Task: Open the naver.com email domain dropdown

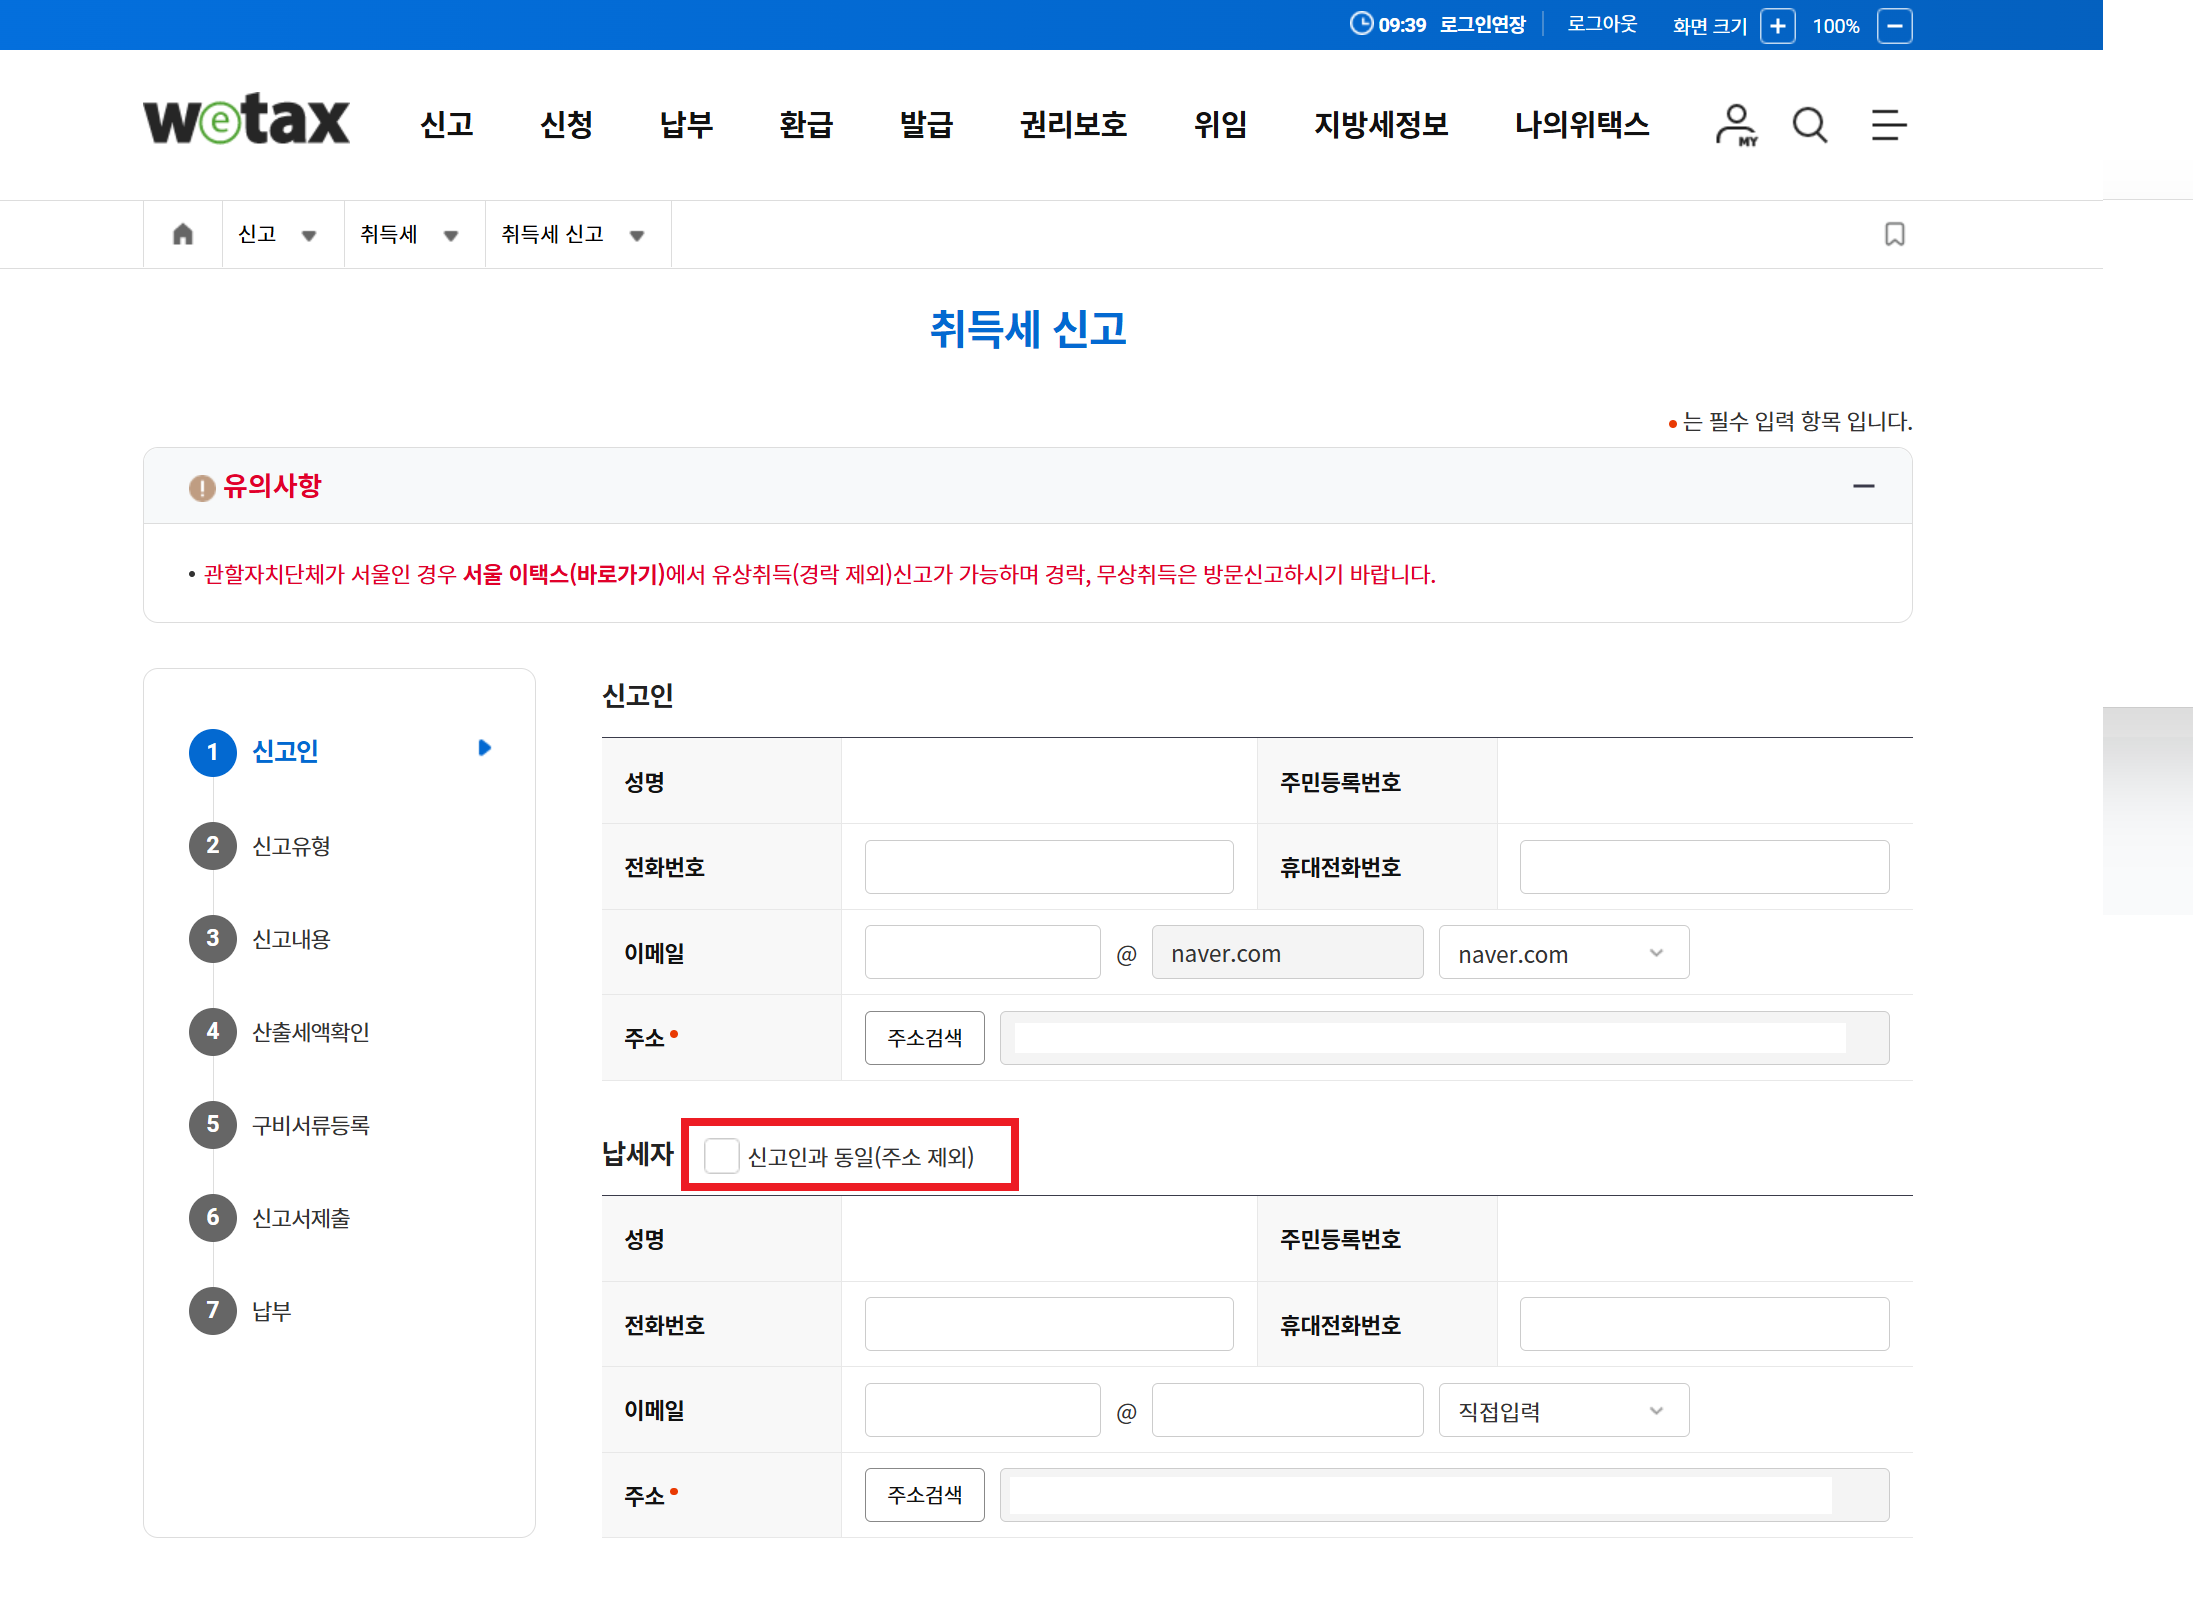Action: click(x=1563, y=953)
